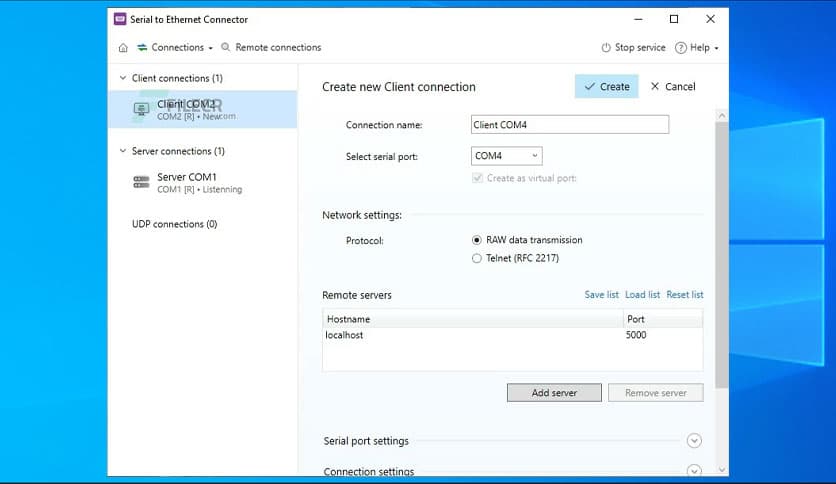Click the Connections arrows icon
Image resolution: width=836 pixels, height=484 pixels.
coord(142,47)
